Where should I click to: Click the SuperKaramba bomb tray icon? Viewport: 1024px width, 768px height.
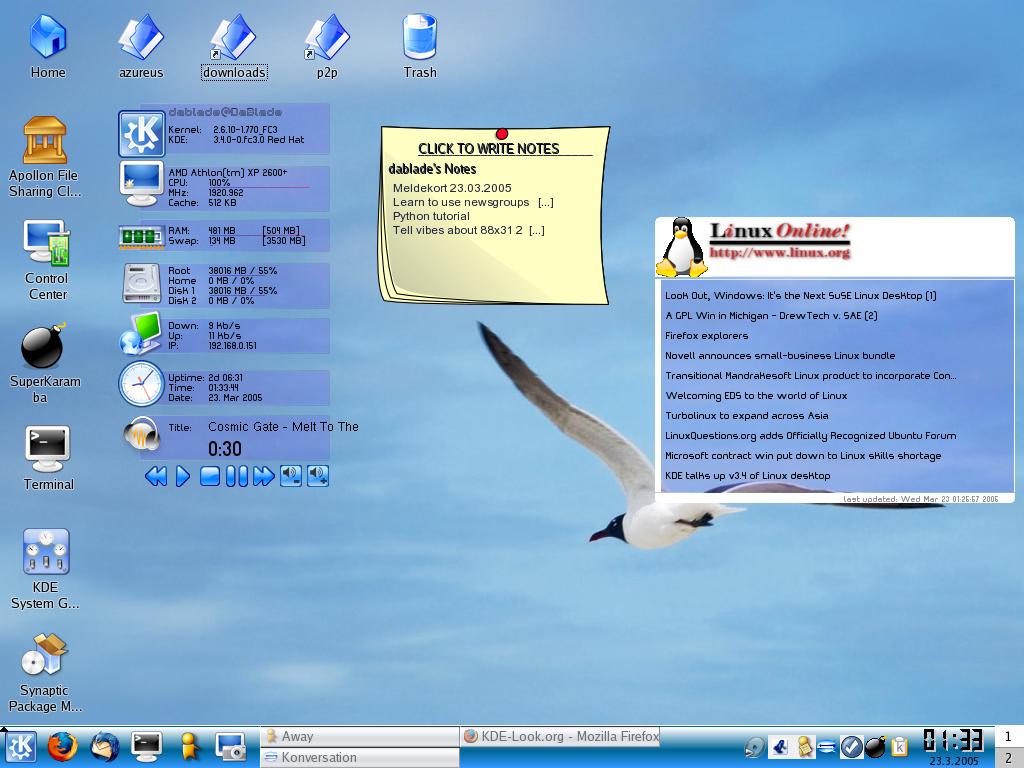(x=875, y=746)
